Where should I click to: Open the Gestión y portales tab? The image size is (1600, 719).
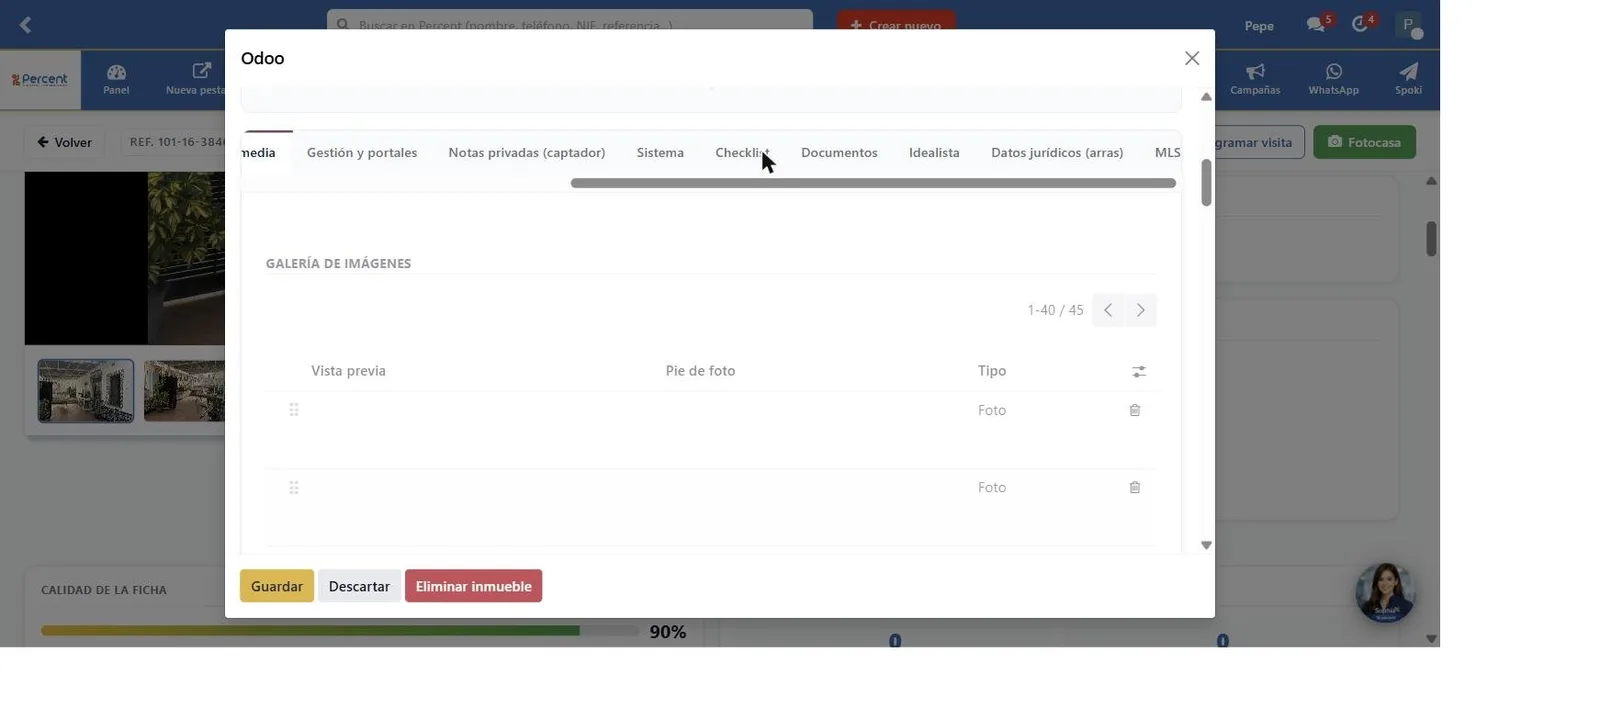point(362,152)
